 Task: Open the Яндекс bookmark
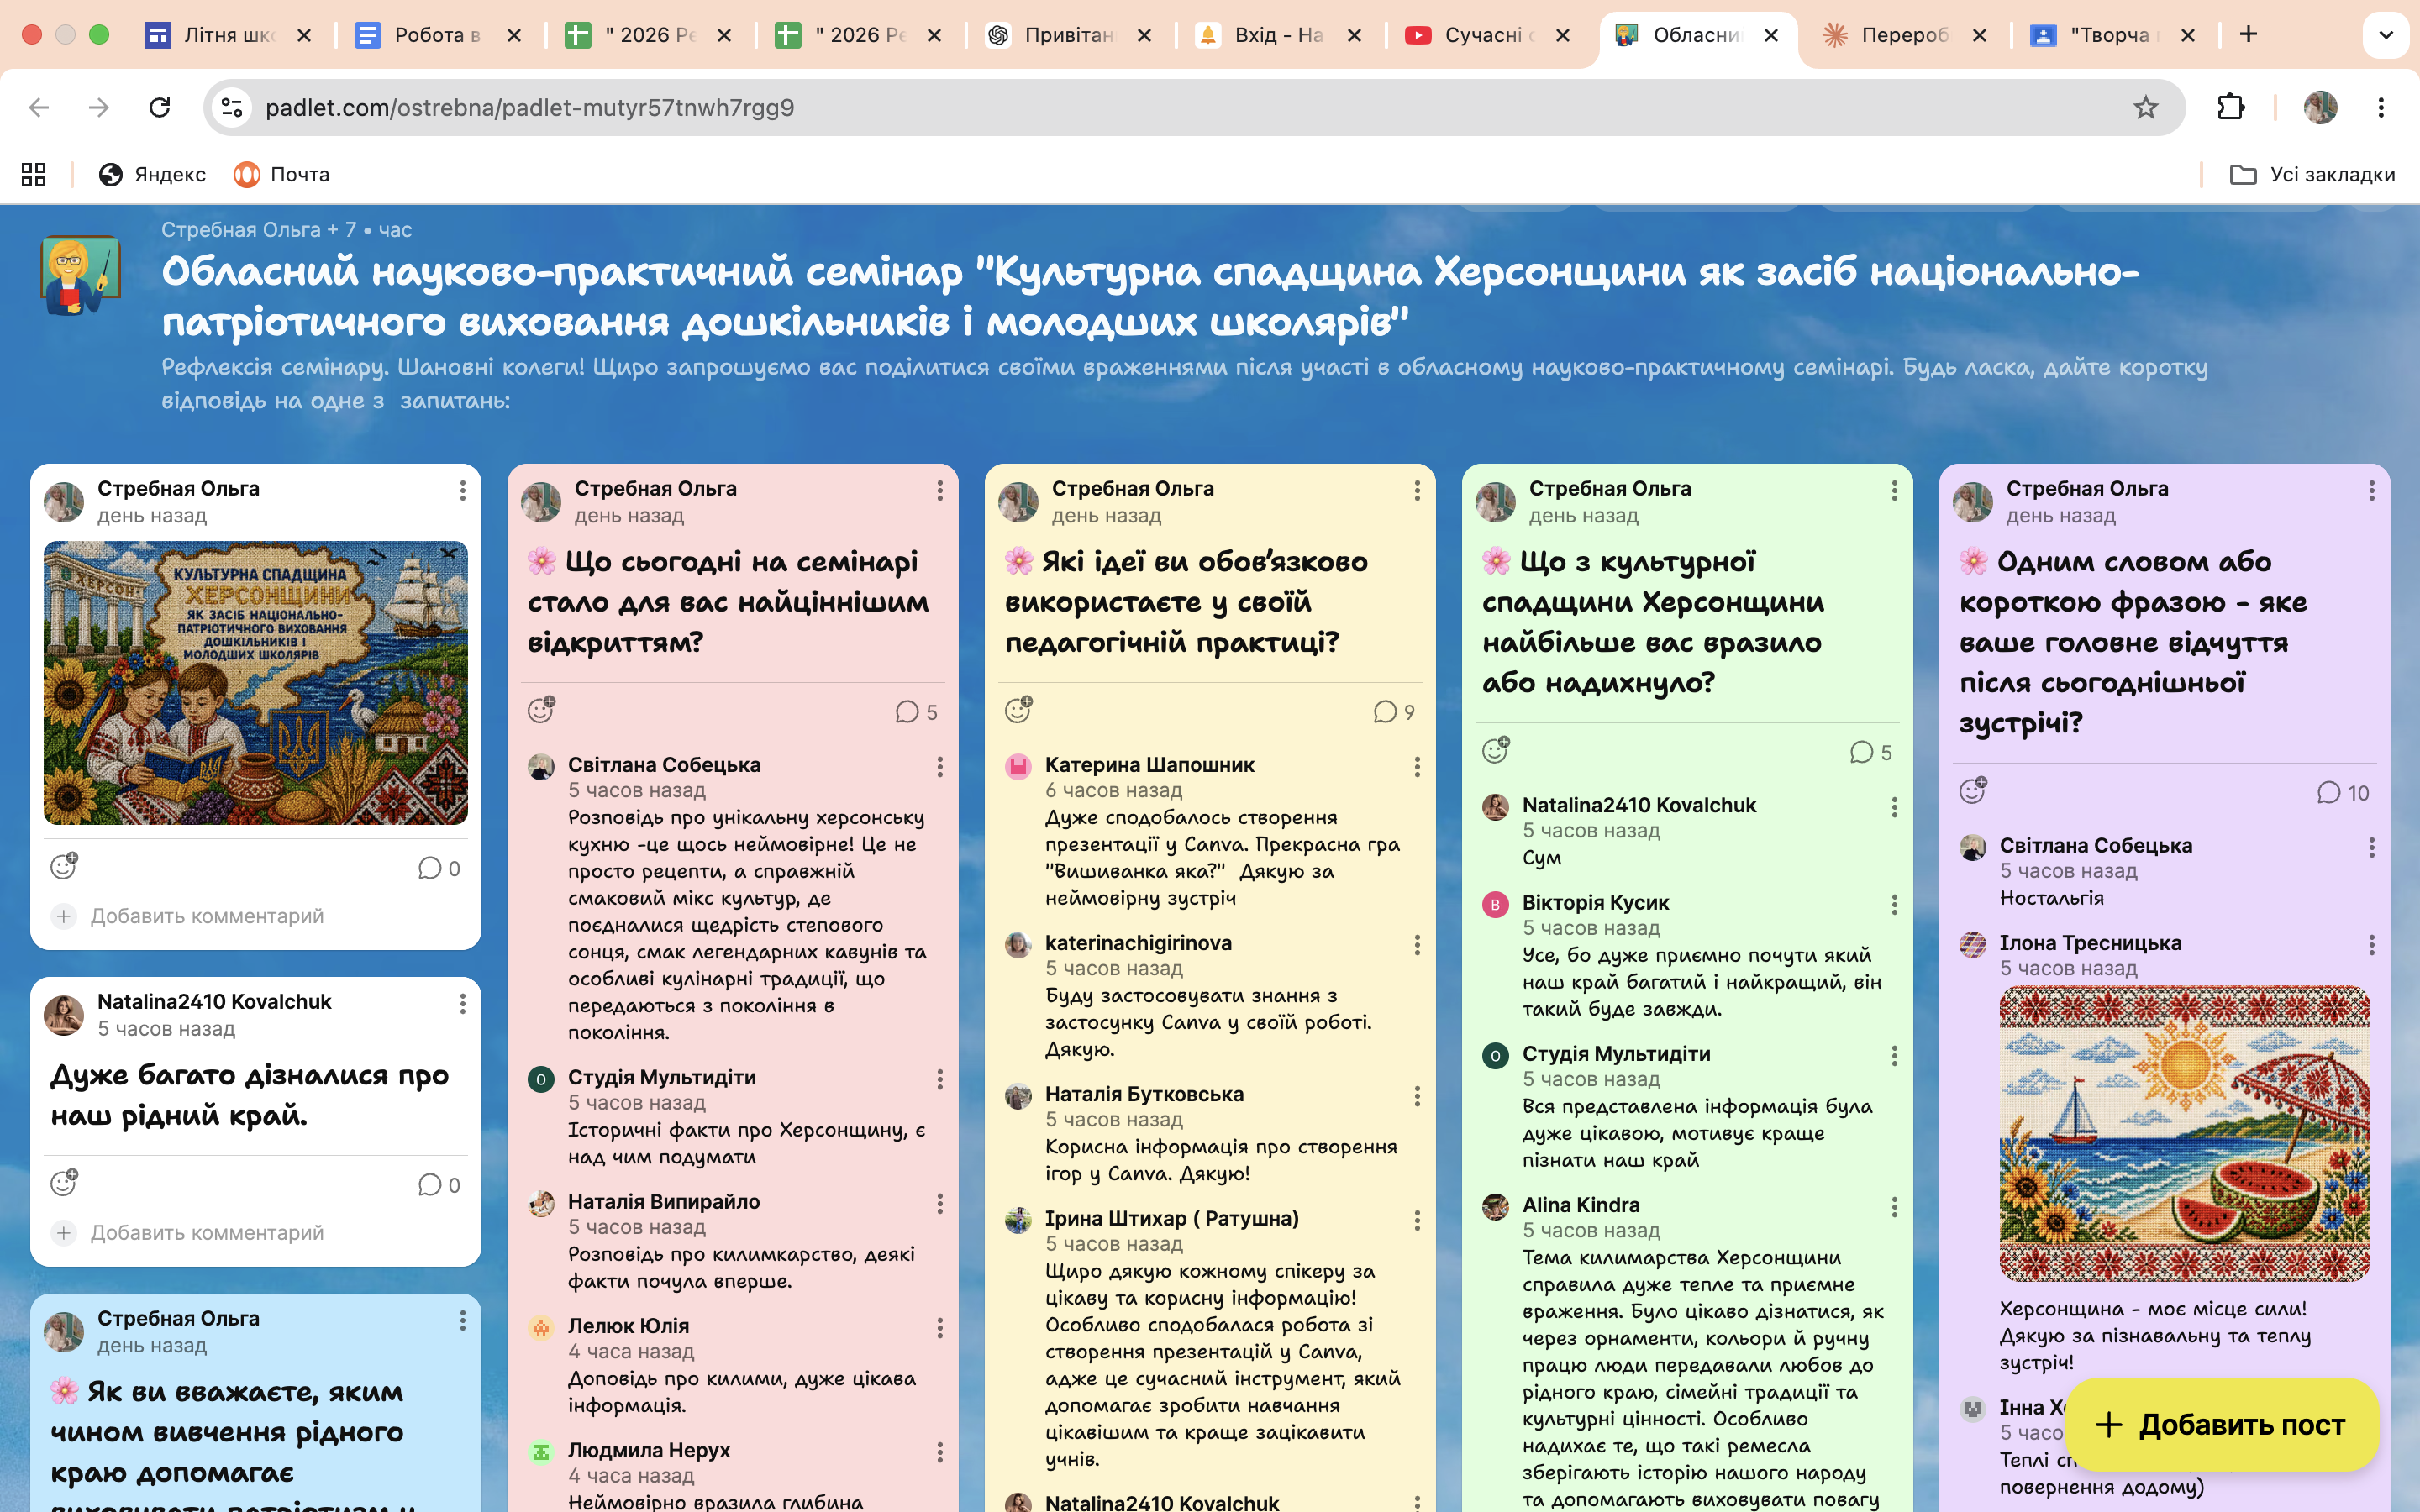[x=152, y=174]
